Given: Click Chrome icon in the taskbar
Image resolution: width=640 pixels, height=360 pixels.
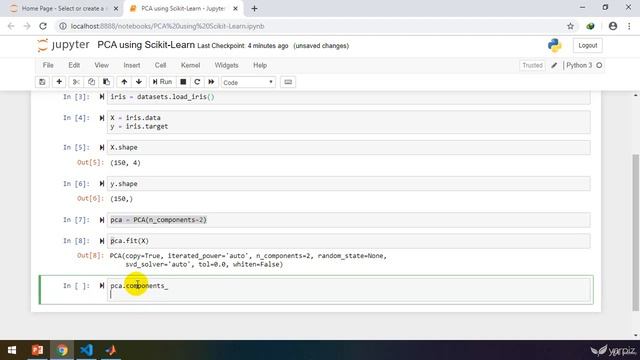Looking at the screenshot, I should 62,350.
